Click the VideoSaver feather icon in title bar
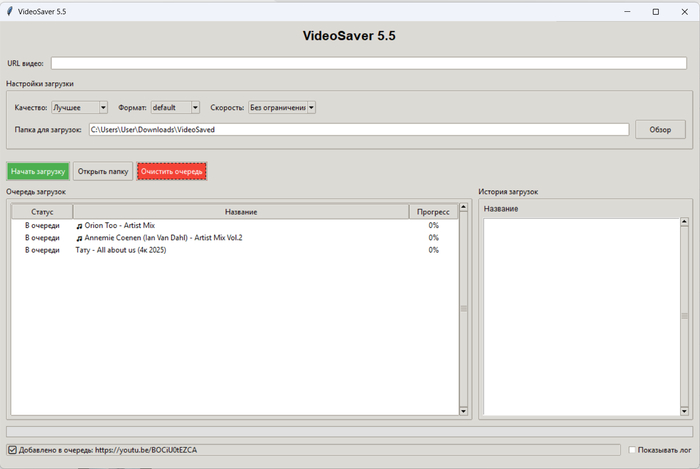This screenshot has width=700, height=469. [x=9, y=11]
